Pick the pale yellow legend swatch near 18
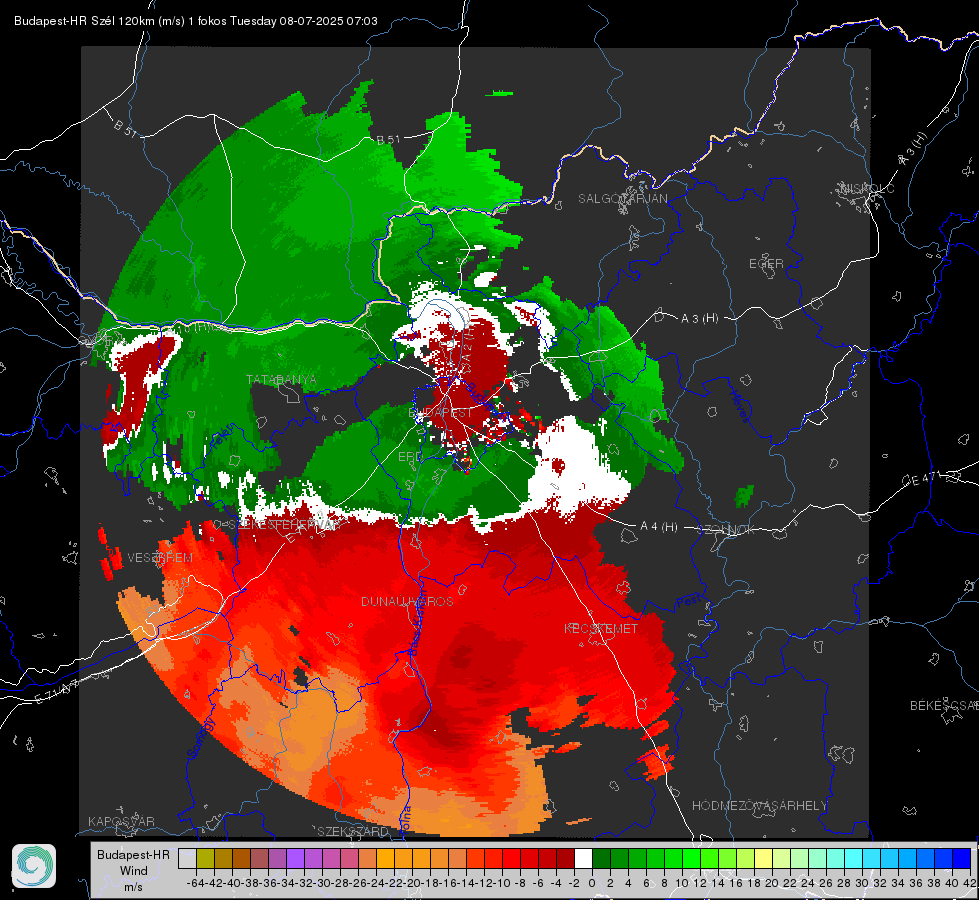 [x=764, y=859]
